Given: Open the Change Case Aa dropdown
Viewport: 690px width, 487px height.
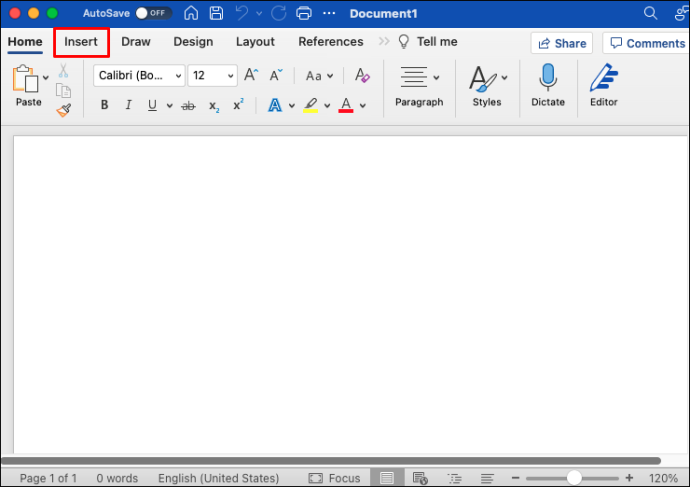Looking at the screenshot, I should (x=319, y=76).
